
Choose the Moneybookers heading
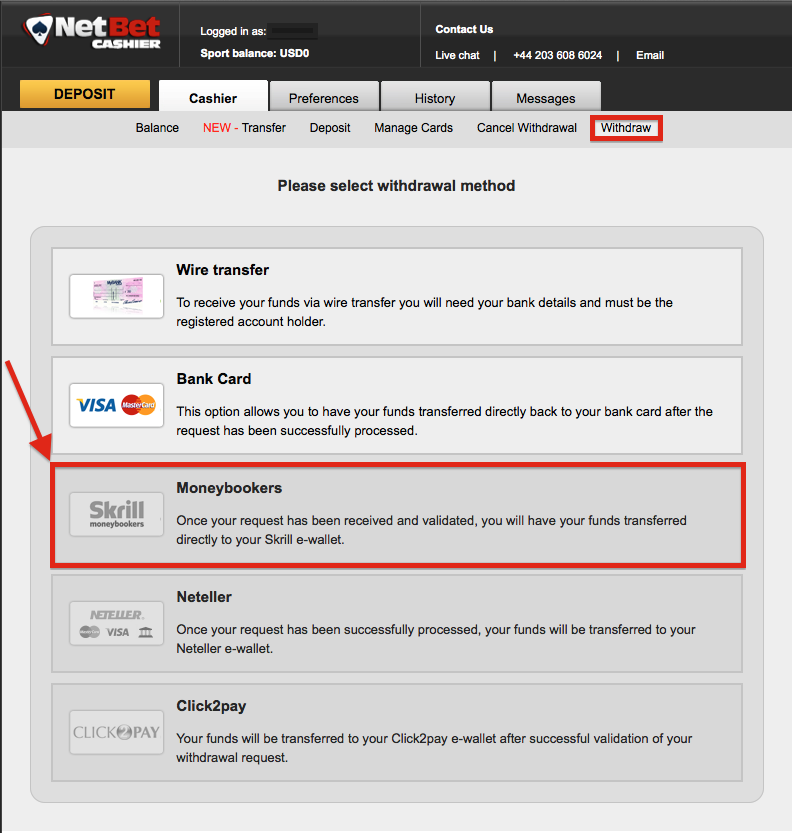[x=229, y=488]
